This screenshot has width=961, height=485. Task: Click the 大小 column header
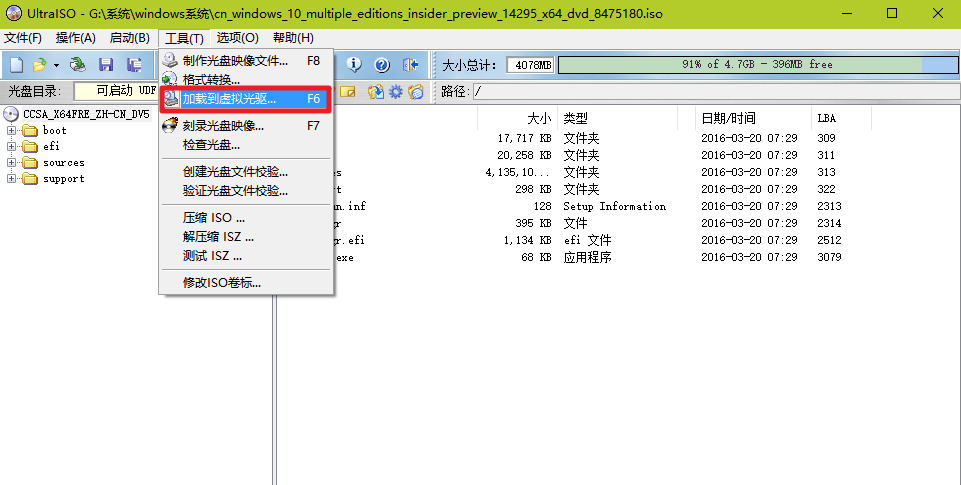tap(517, 118)
